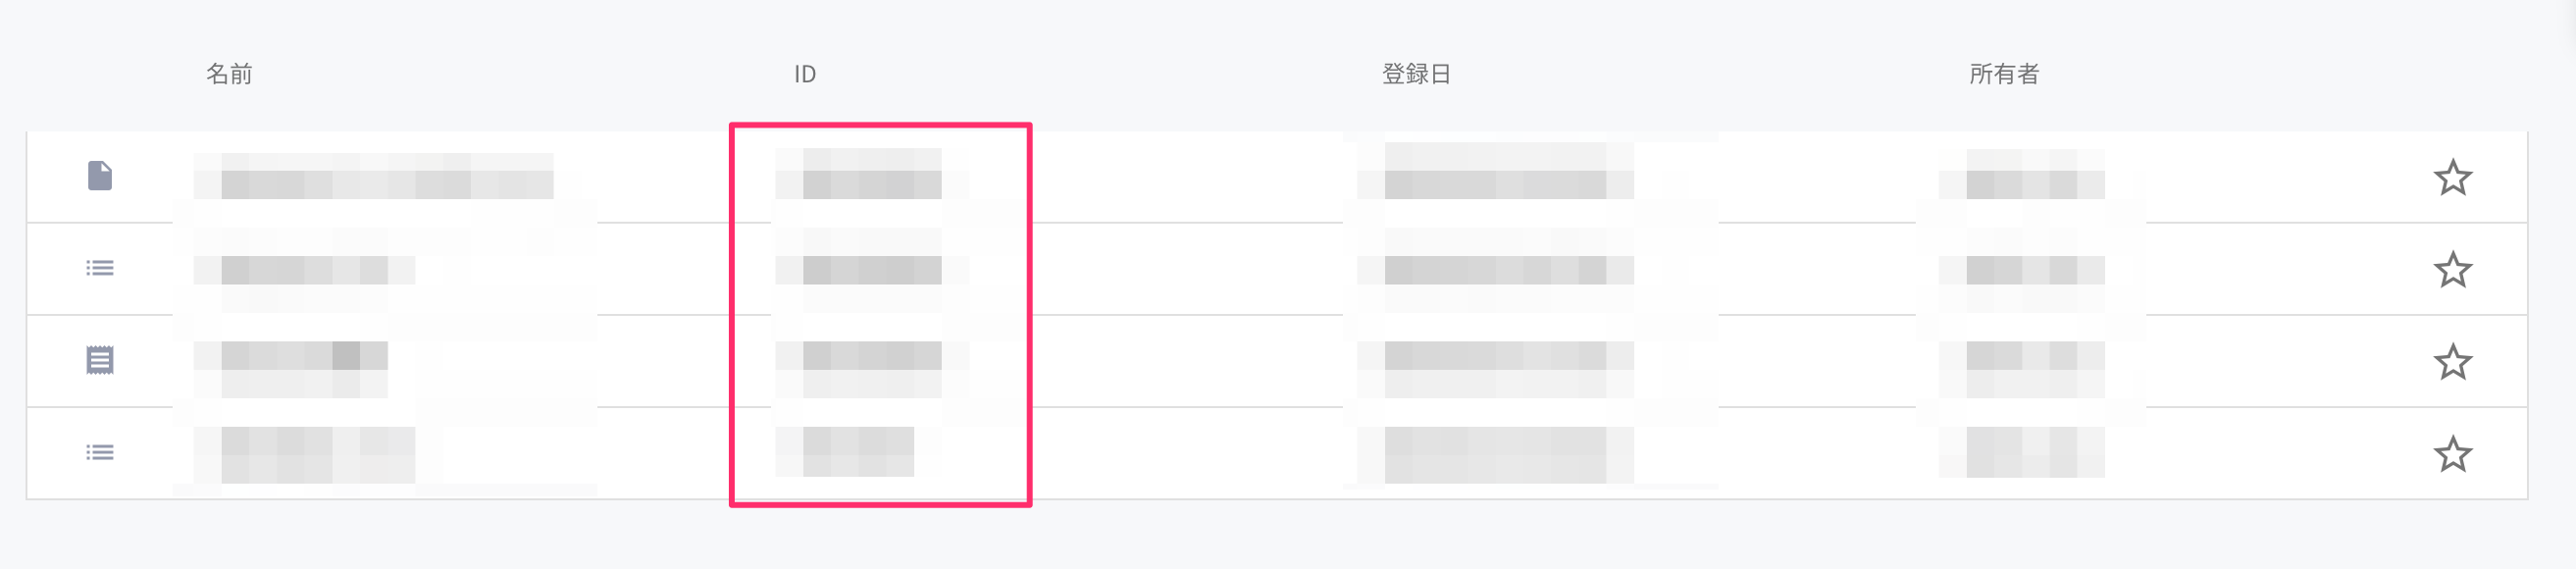Toggle the favorite star on second row
Screen dimensions: 2576x569
click(x=2452, y=270)
